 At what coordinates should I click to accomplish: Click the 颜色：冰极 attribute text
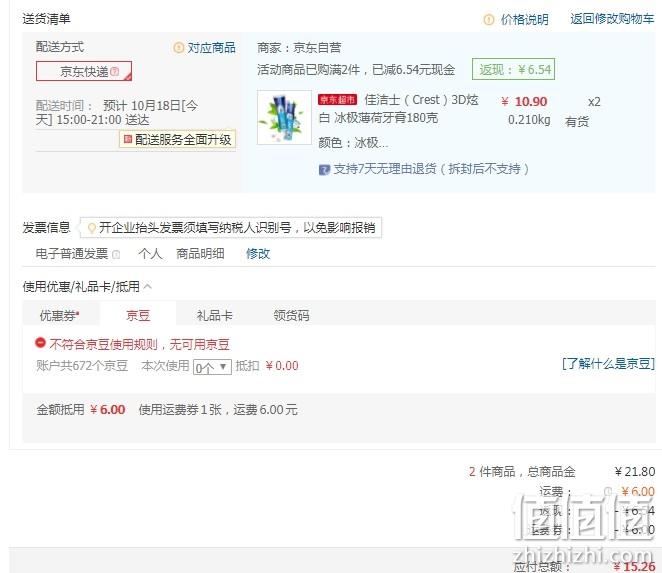coord(353,143)
